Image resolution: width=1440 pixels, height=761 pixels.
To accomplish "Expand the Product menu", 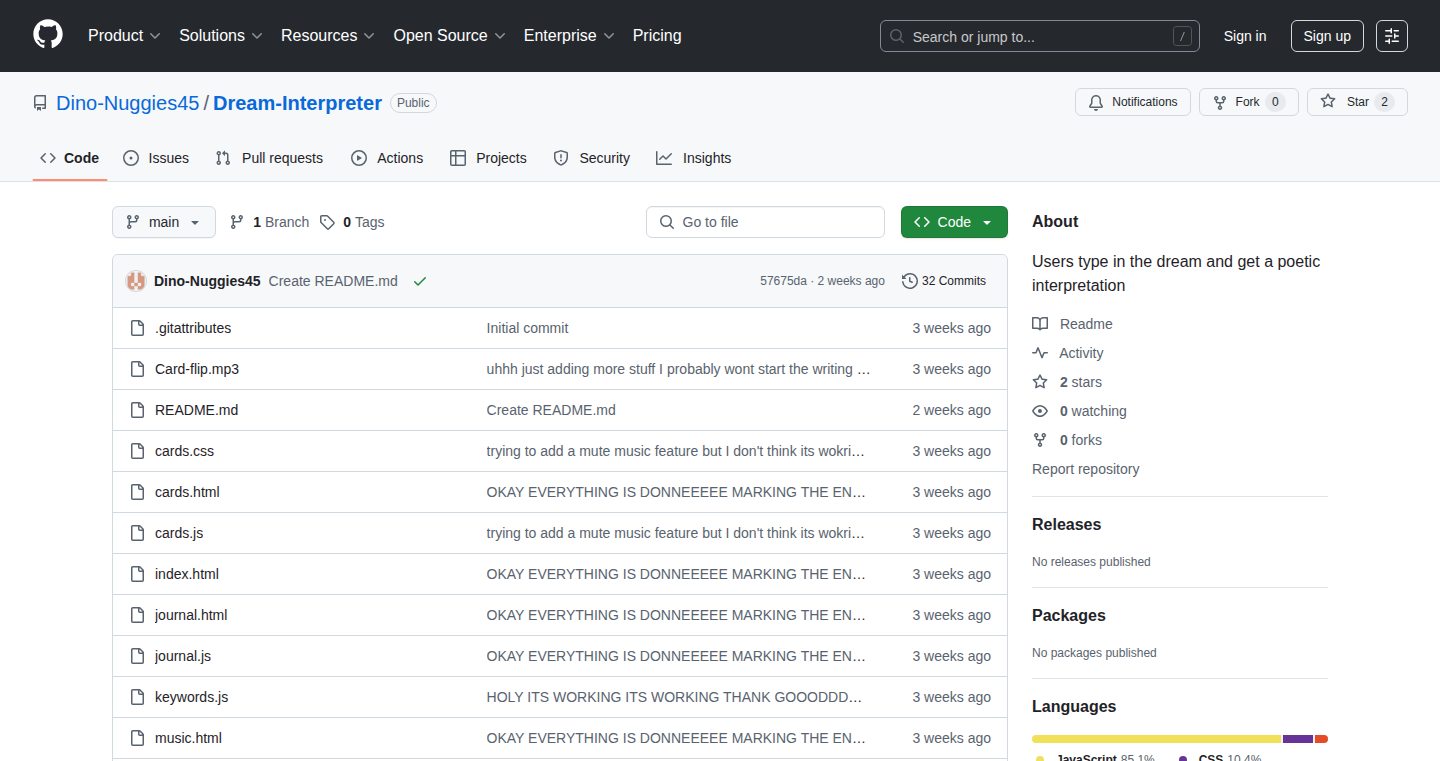I will point(124,36).
